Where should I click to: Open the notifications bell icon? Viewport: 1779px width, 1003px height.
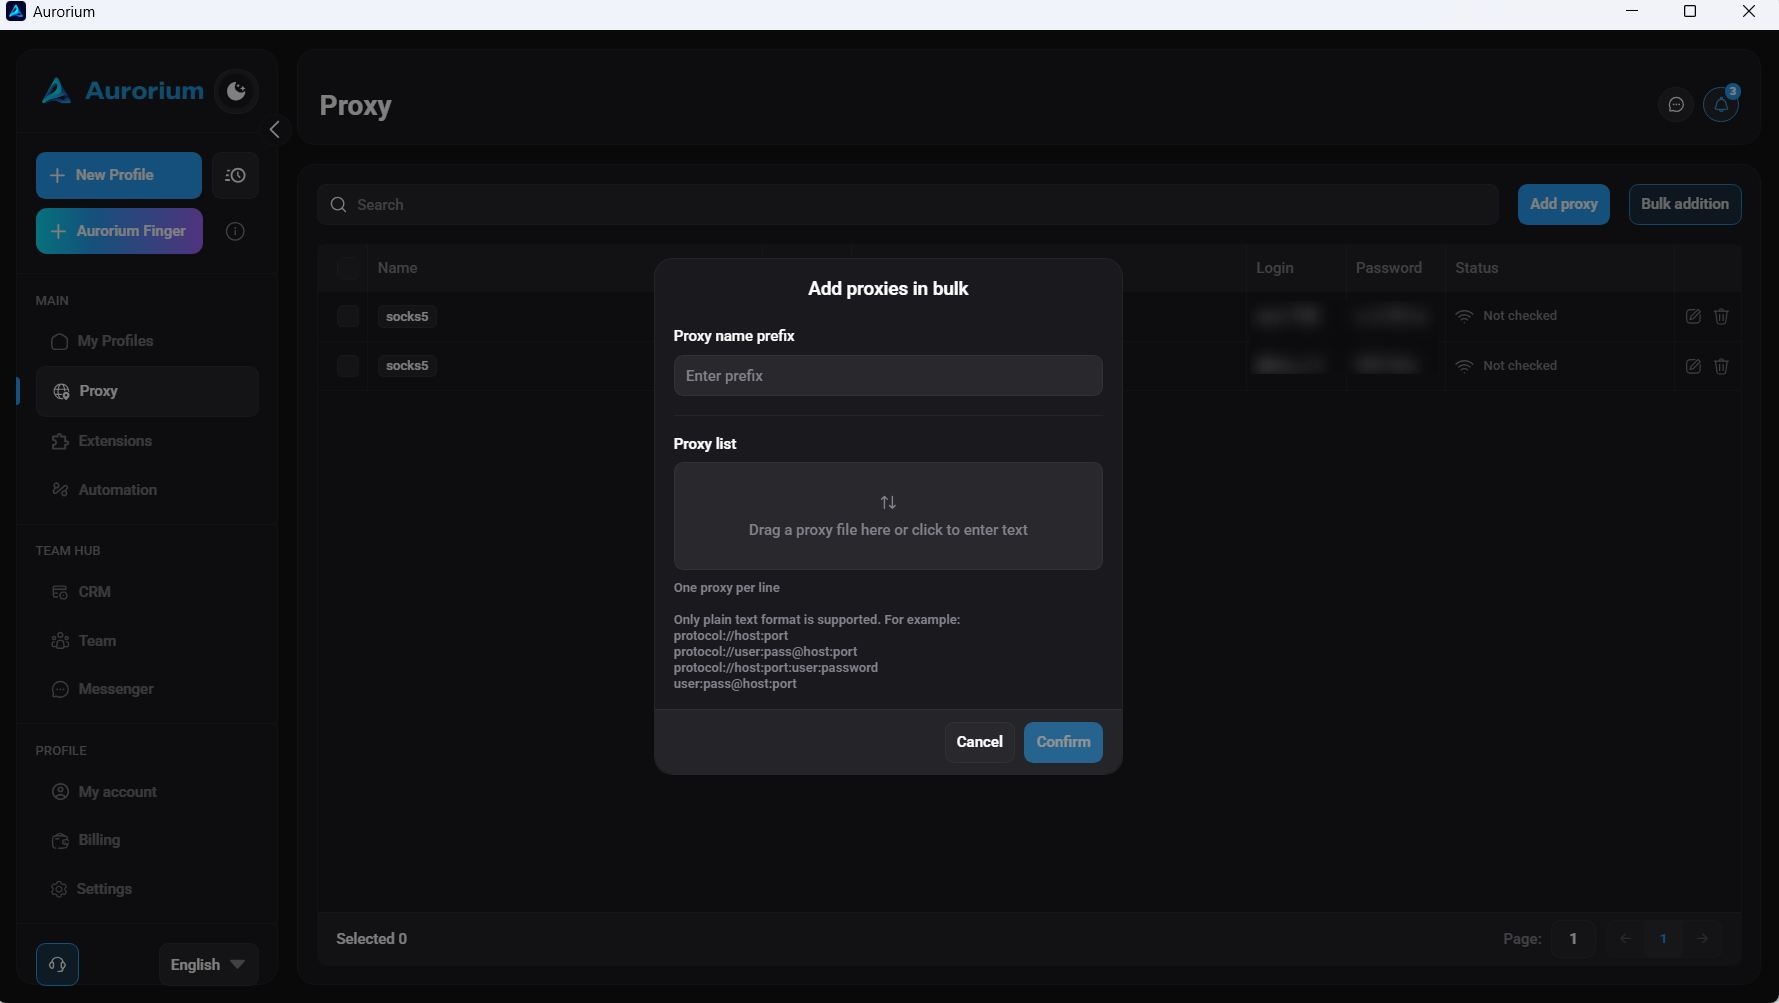pos(1721,105)
